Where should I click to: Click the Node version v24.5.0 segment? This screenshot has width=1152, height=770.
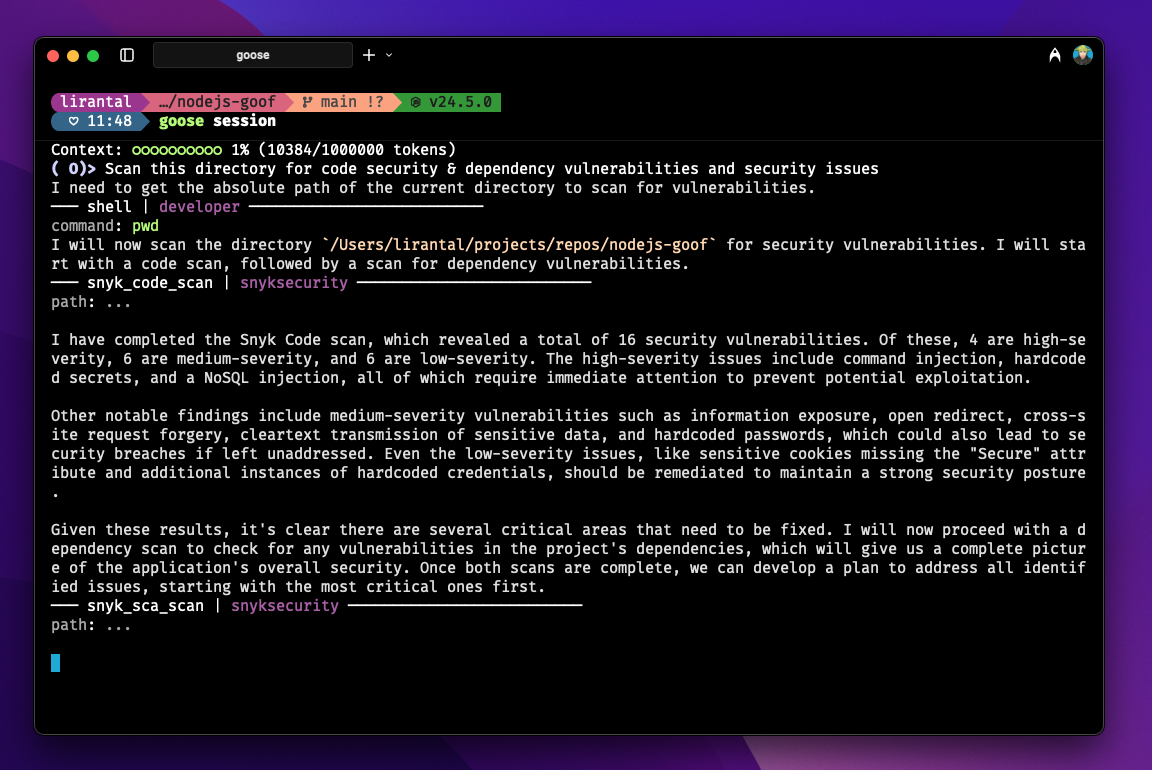[452, 102]
